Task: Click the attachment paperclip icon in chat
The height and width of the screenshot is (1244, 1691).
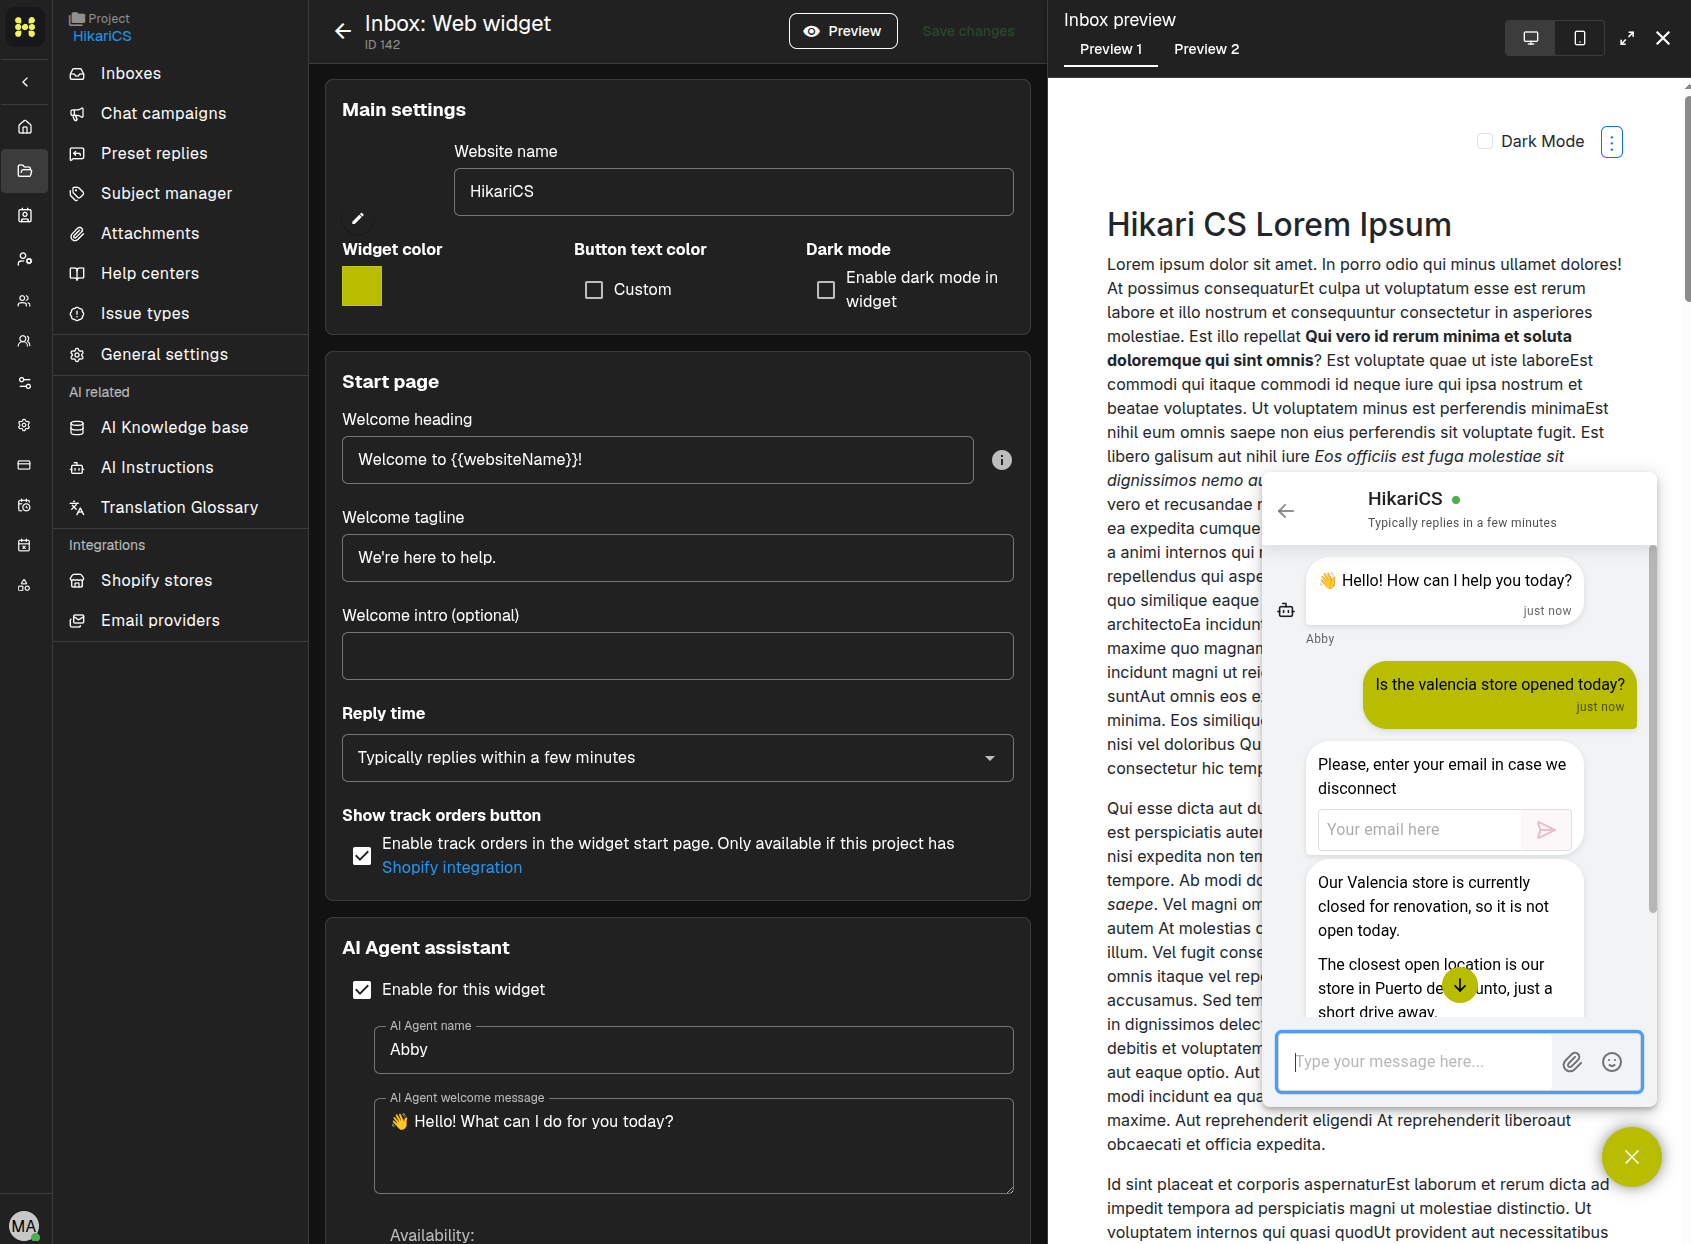Action: pyautogui.click(x=1572, y=1062)
